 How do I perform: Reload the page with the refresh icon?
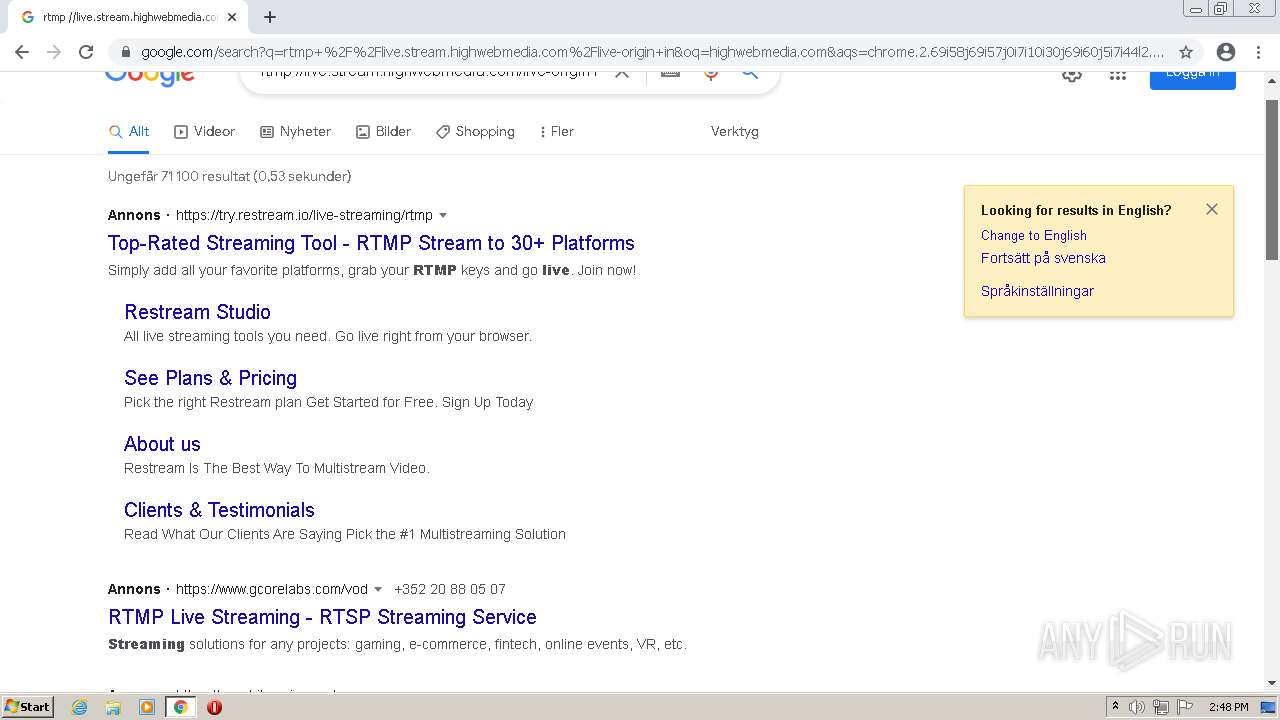tap(86, 52)
